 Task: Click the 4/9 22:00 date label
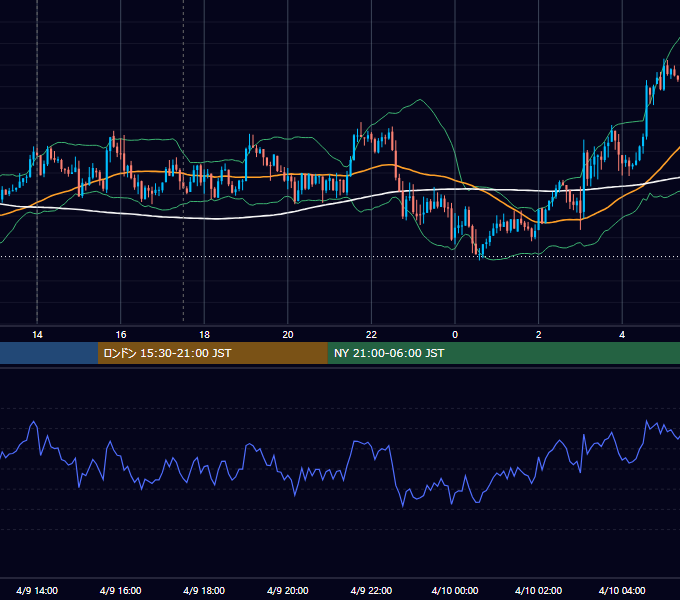[x=371, y=590]
